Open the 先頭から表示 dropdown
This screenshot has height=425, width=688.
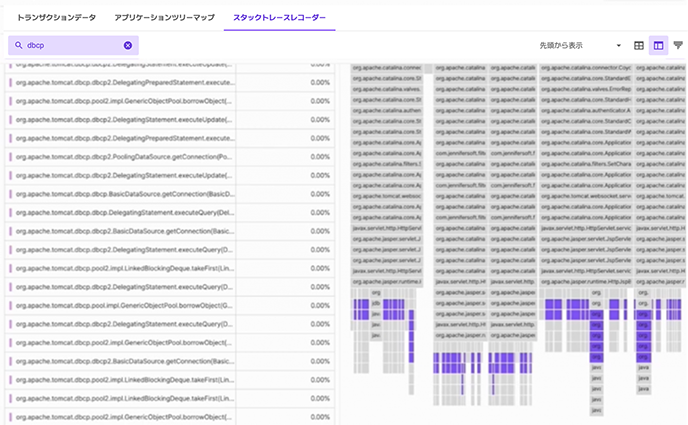(580, 46)
